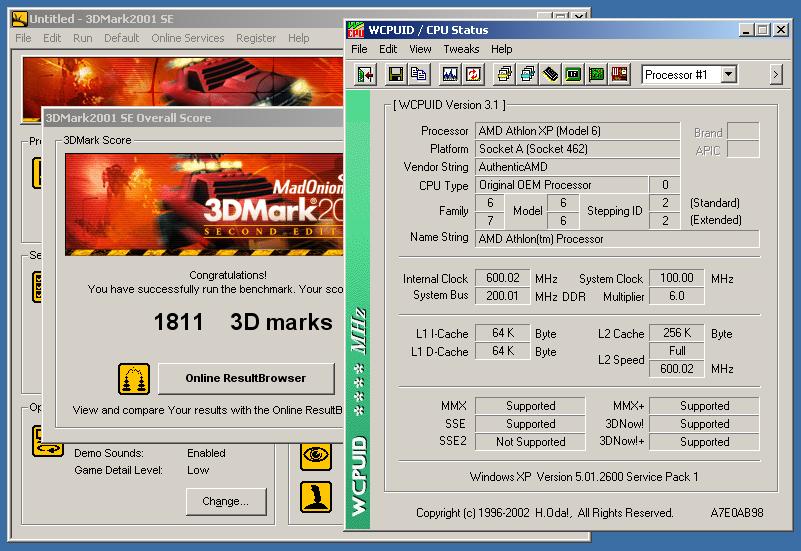Open the WCPUID Help menu
The height and width of the screenshot is (551, 801).
tap(502, 49)
